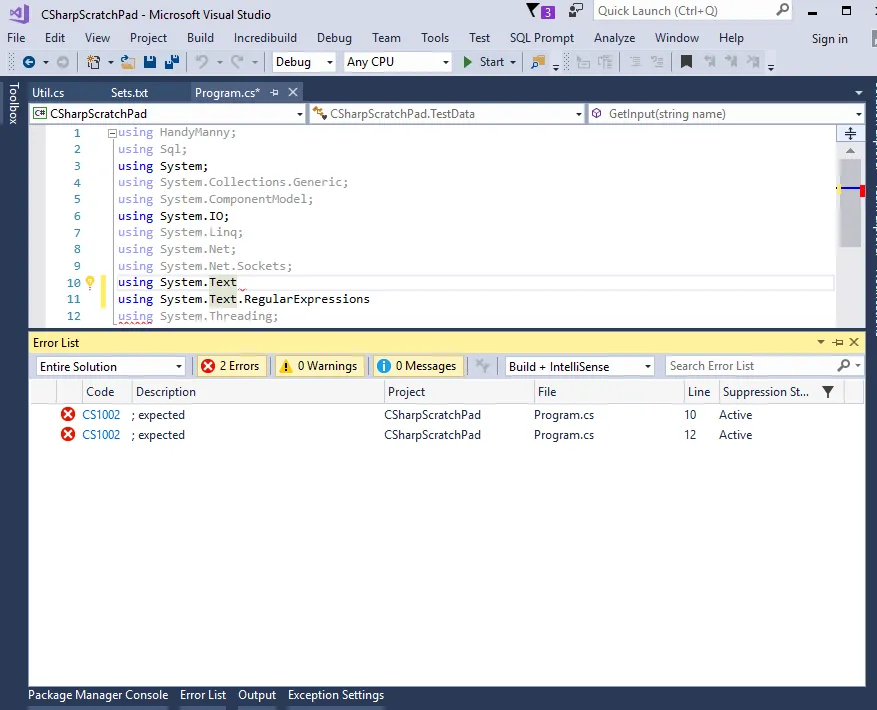The image size is (877, 710).
Task: Open the CS1002 code link for line 10
Action: tap(101, 415)
